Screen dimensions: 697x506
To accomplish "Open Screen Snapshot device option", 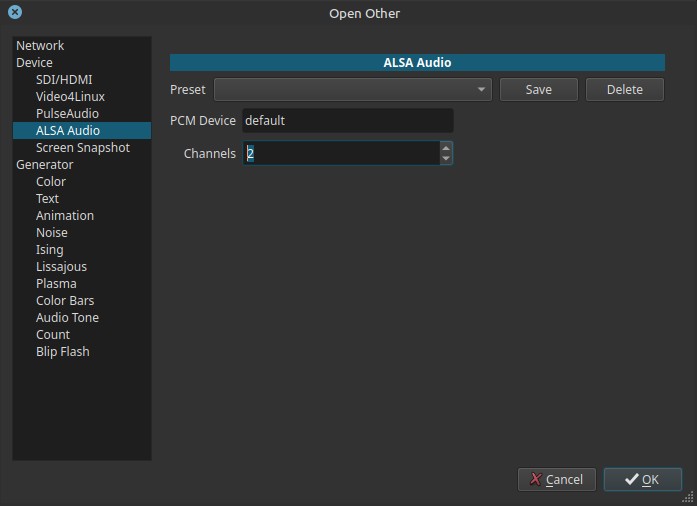I will point(83,148).
